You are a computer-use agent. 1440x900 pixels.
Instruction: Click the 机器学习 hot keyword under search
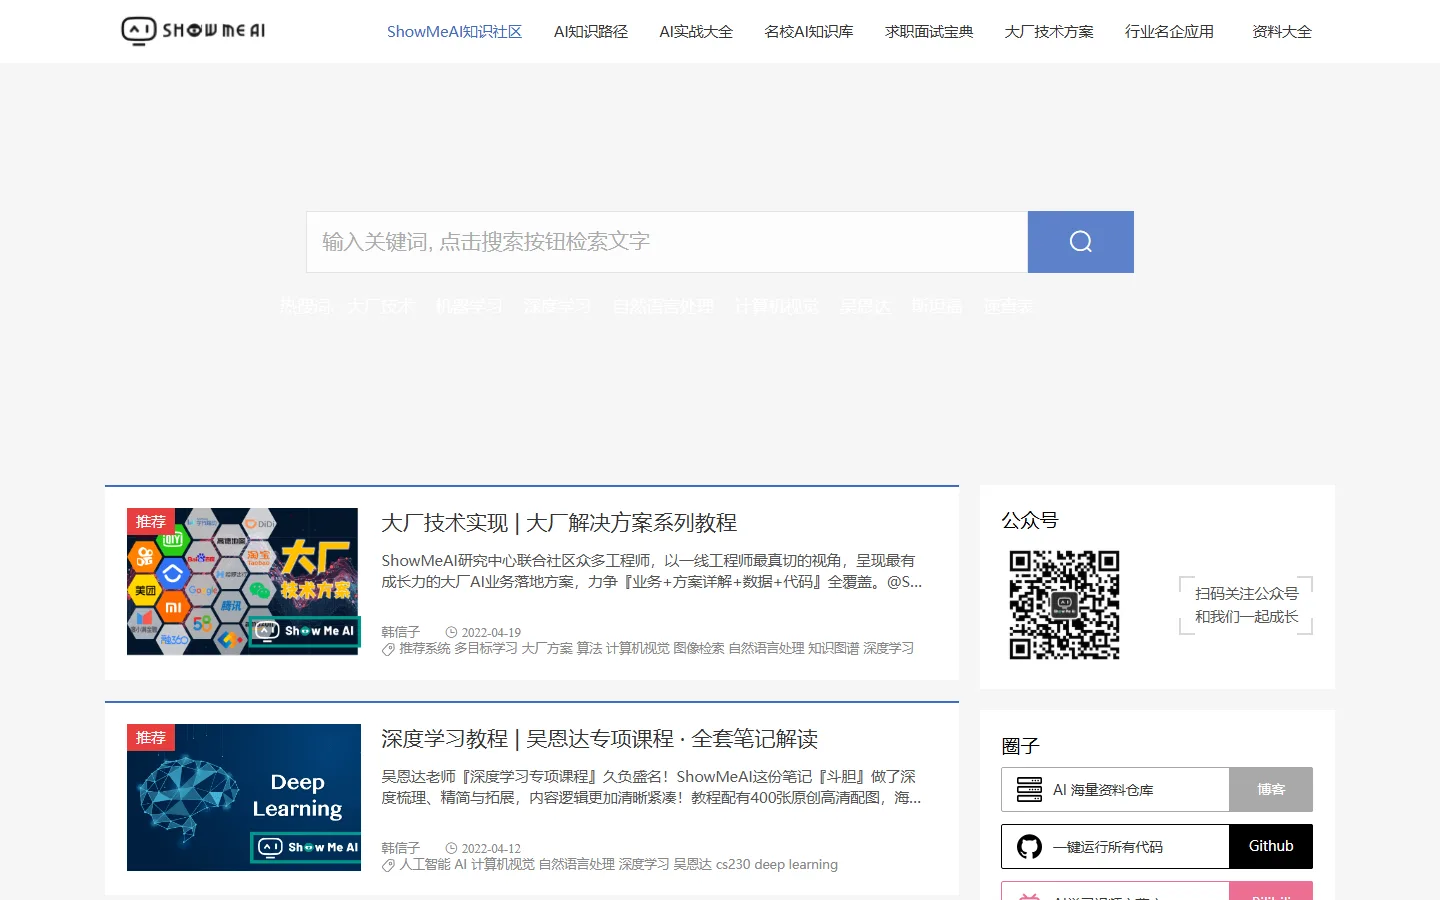[x=469, y=307]
